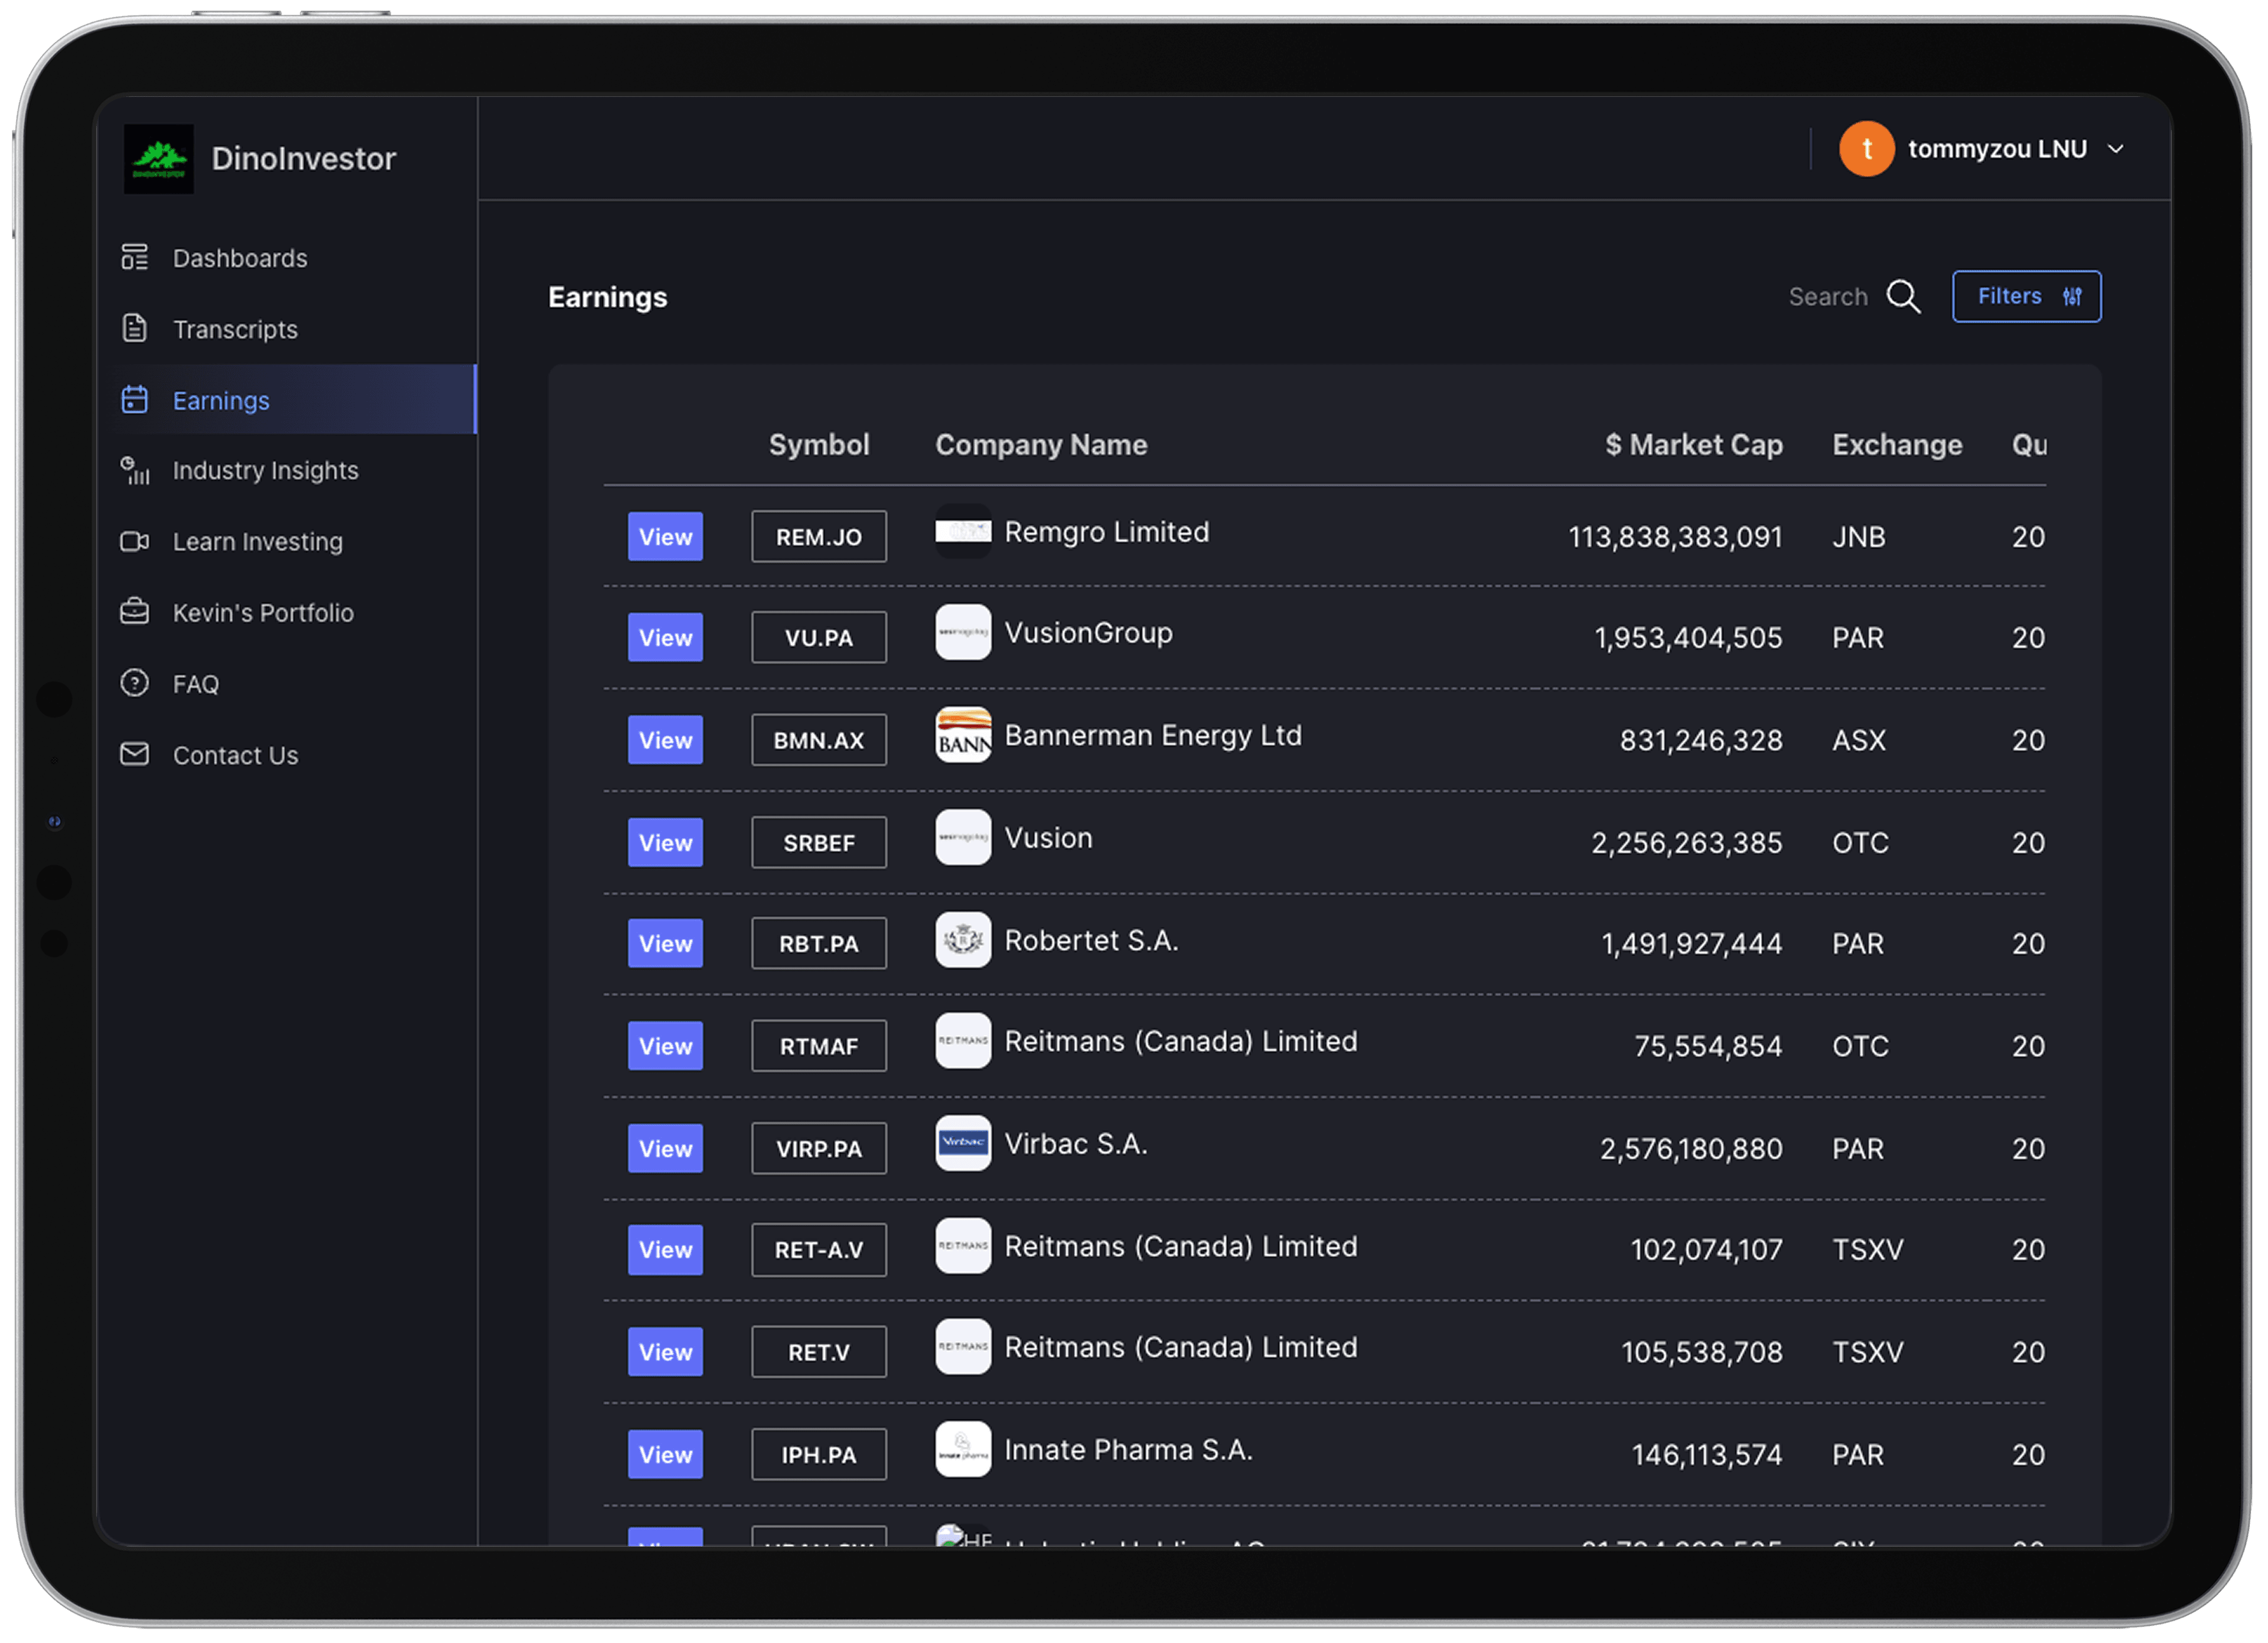Click the View button for SRBEF
This screenshot has height=1643, width=2268.
[665, 843]
